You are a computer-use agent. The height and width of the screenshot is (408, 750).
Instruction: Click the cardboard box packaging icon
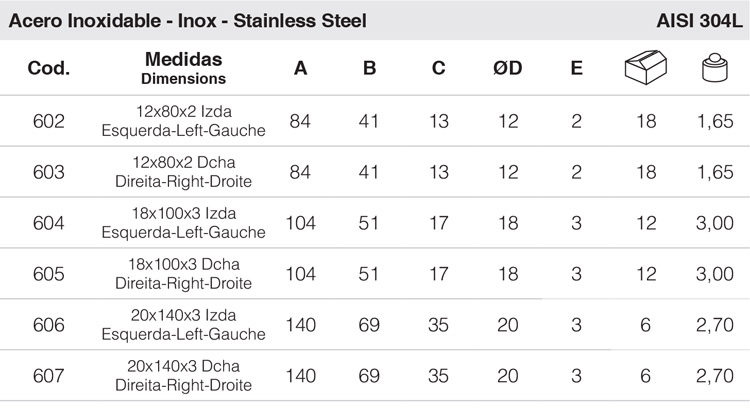click(x=646, y=67)
